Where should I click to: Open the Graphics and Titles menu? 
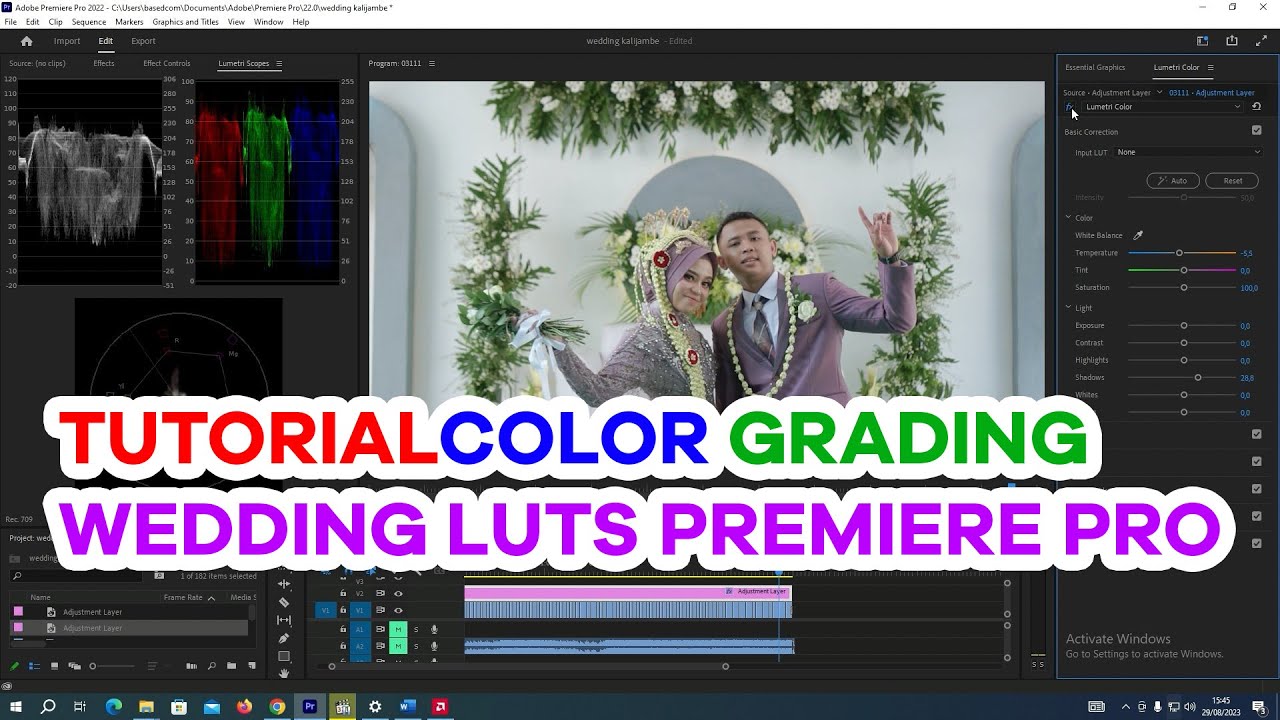click(185, 22)
